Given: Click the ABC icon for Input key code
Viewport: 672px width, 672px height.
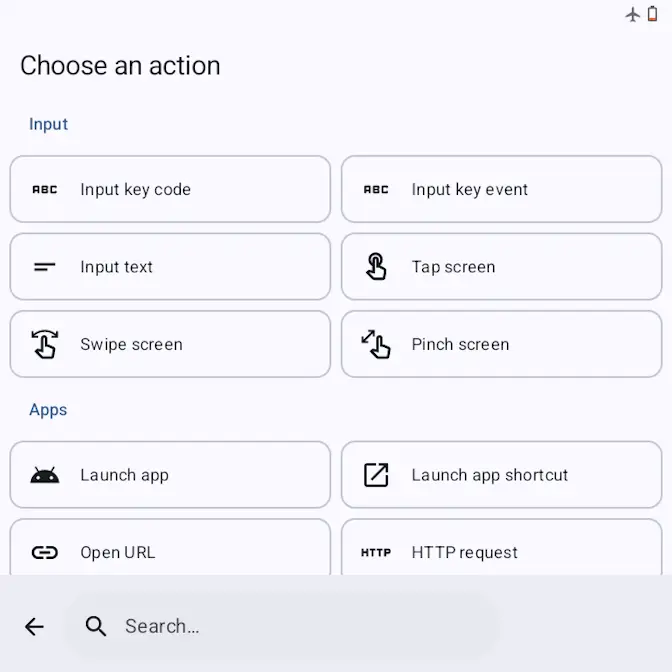Looking at the screenshot, I should (x=45, y=189).
